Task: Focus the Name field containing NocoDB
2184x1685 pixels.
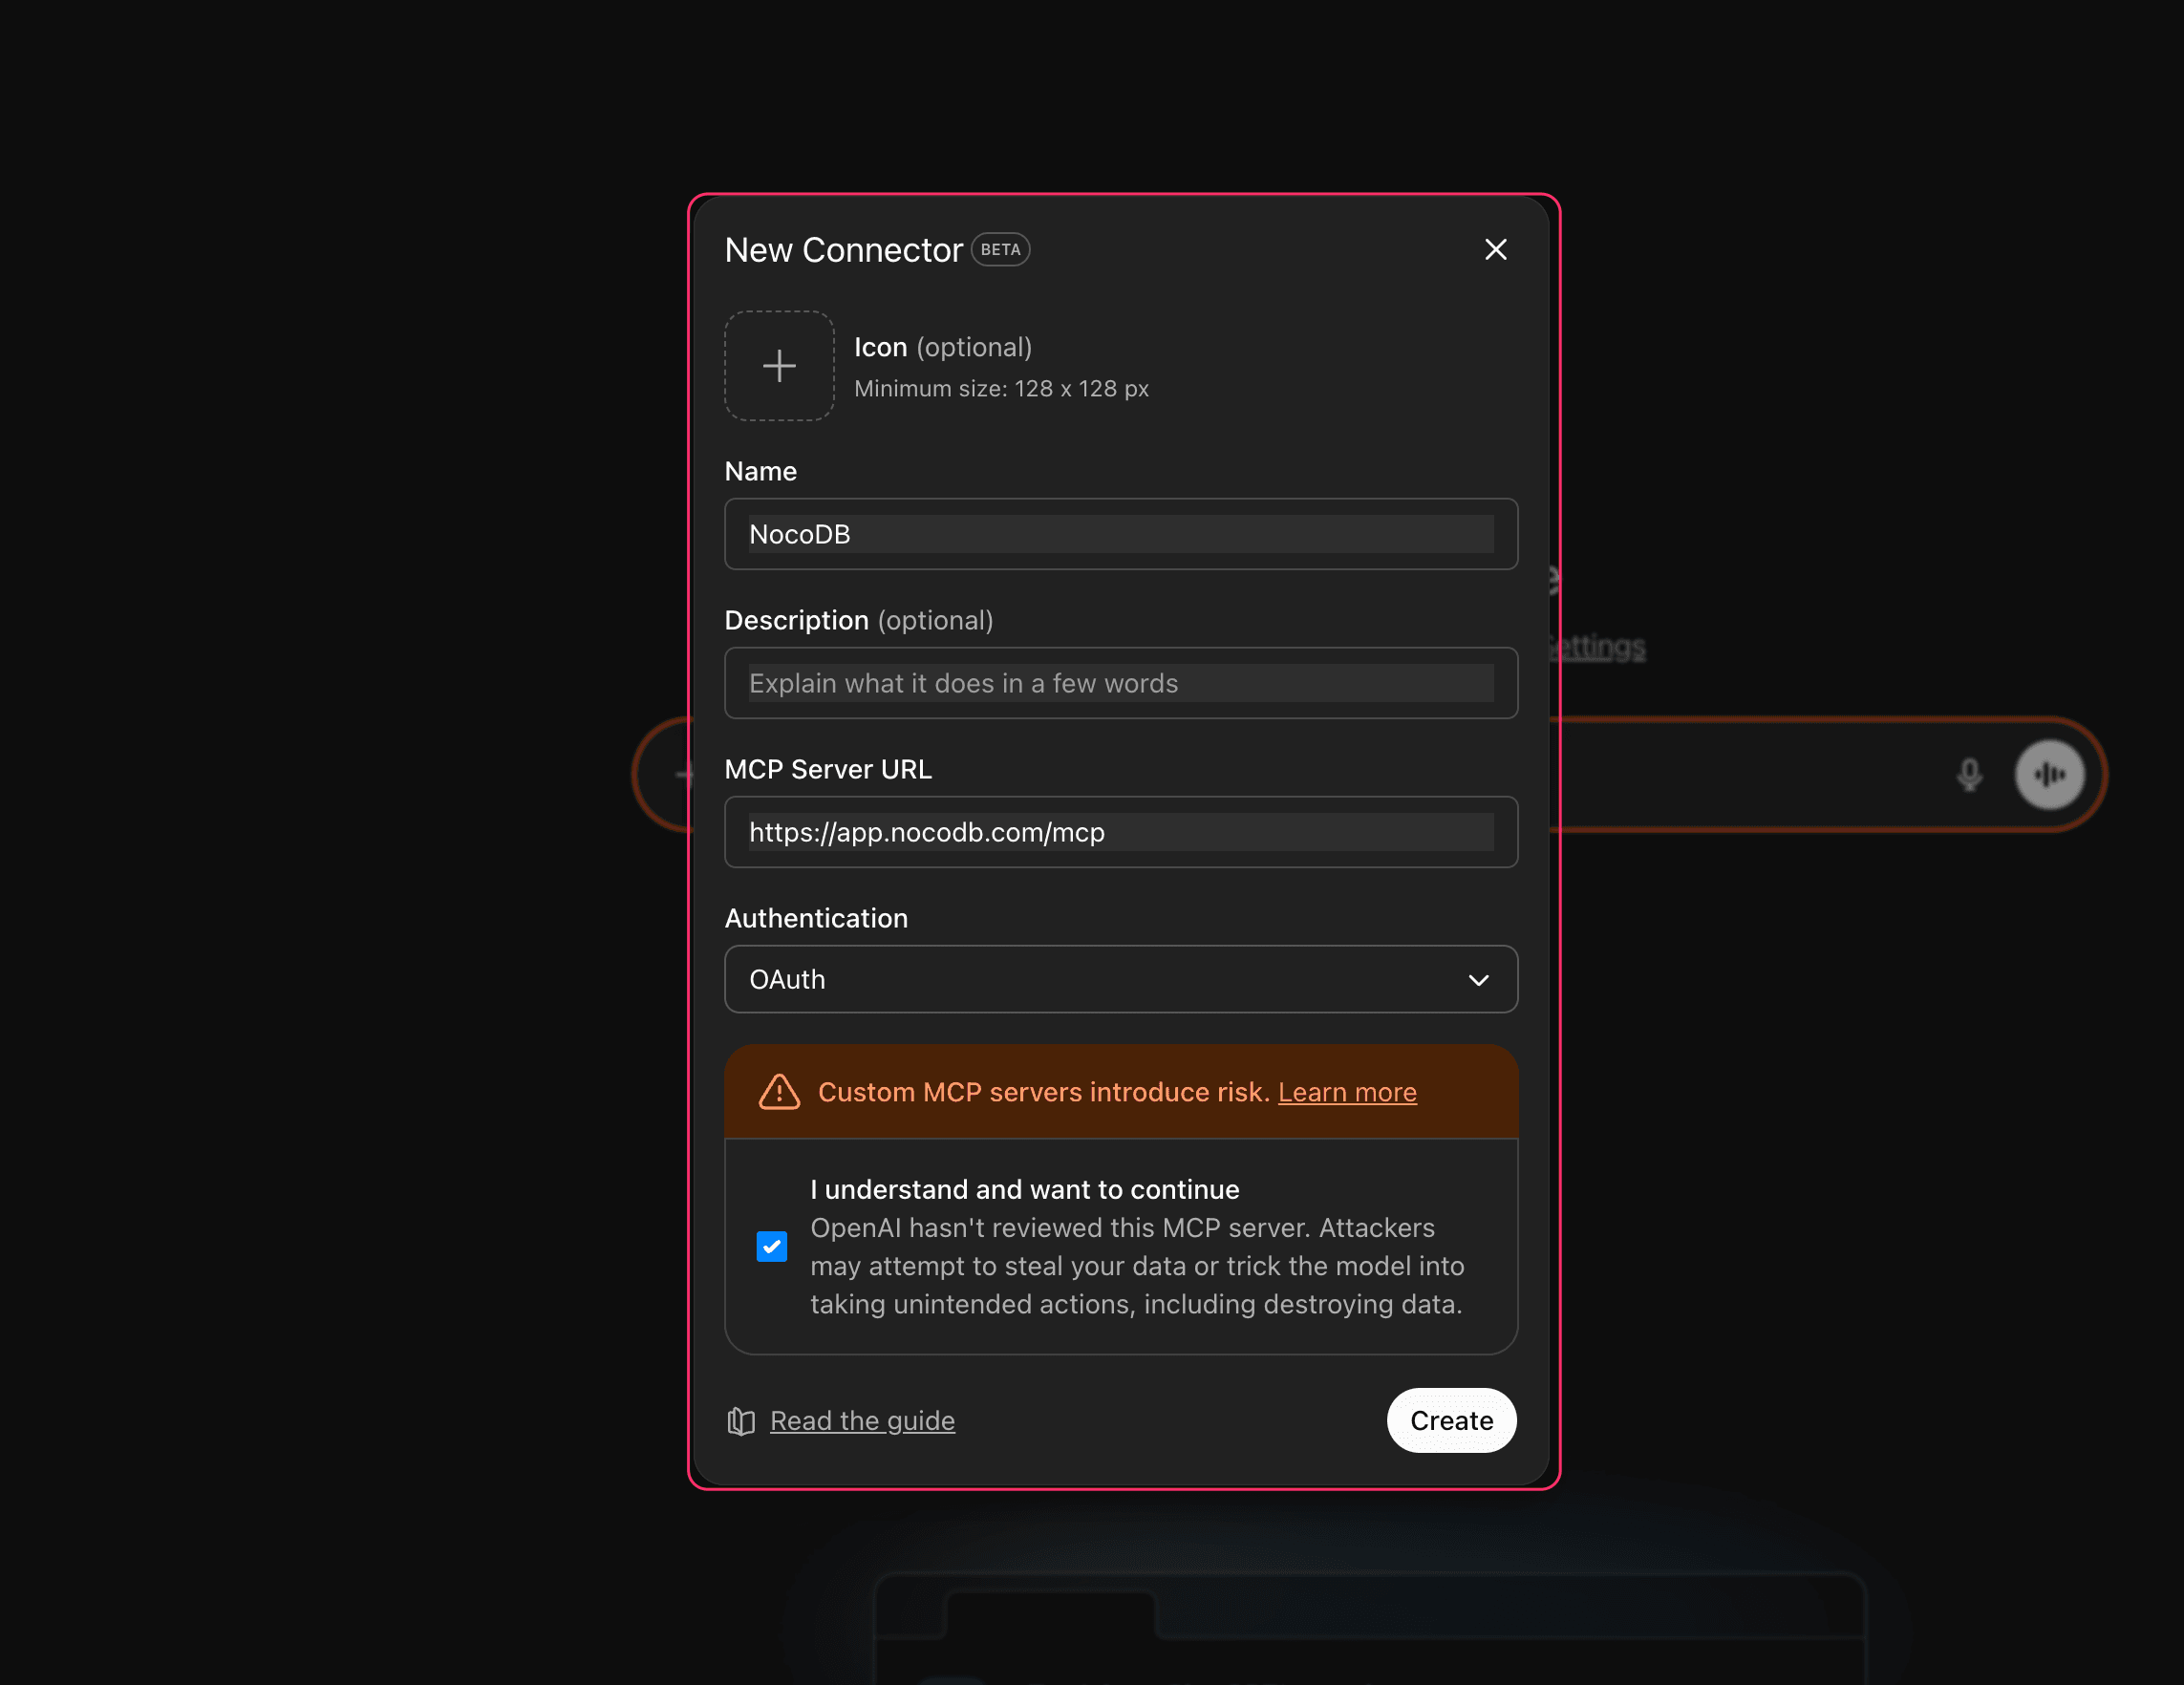Action: coord(1120,534)
